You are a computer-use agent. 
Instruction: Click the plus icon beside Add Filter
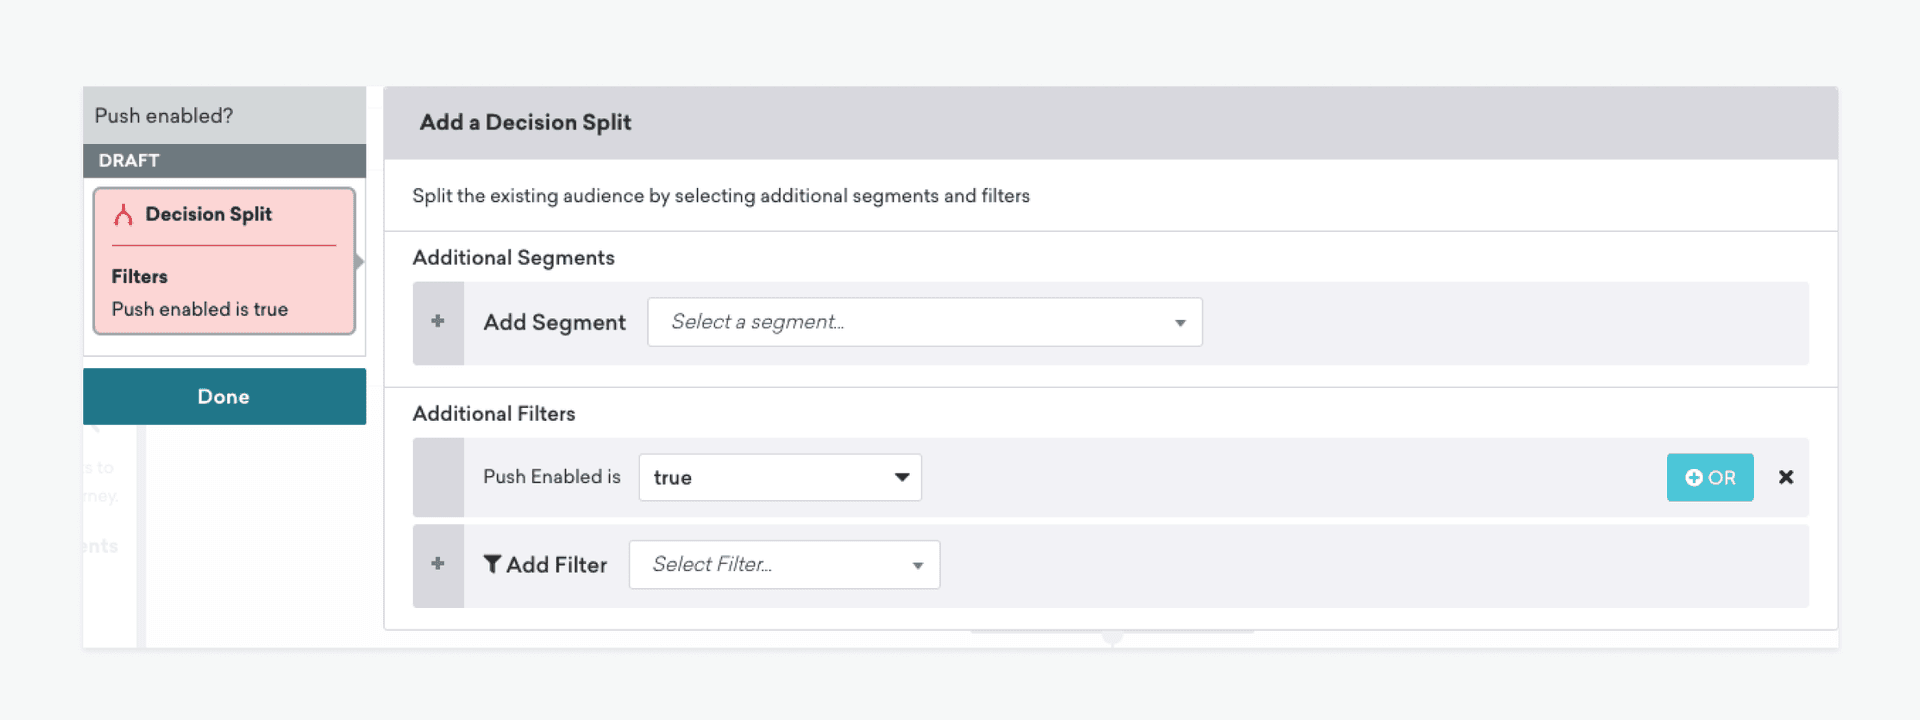[438, 565]
